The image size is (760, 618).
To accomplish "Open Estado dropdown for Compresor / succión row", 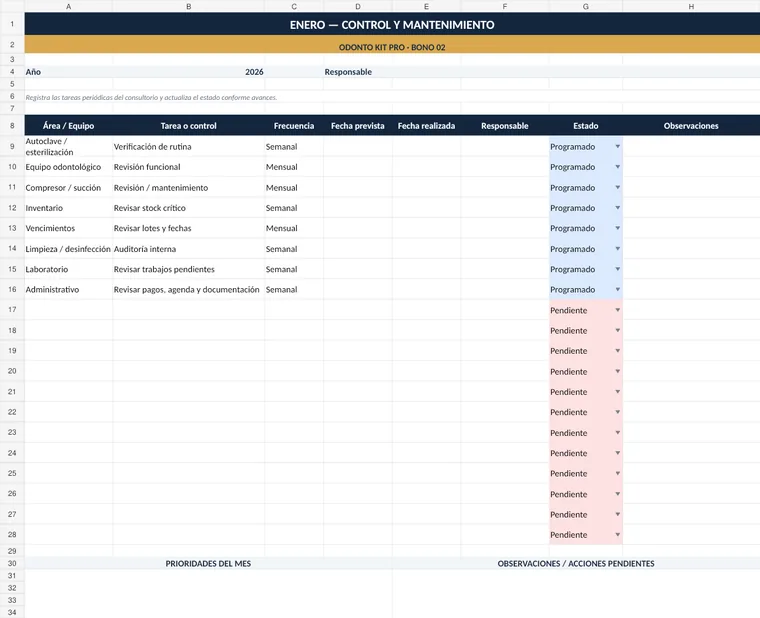I will [x=618, y=188].
